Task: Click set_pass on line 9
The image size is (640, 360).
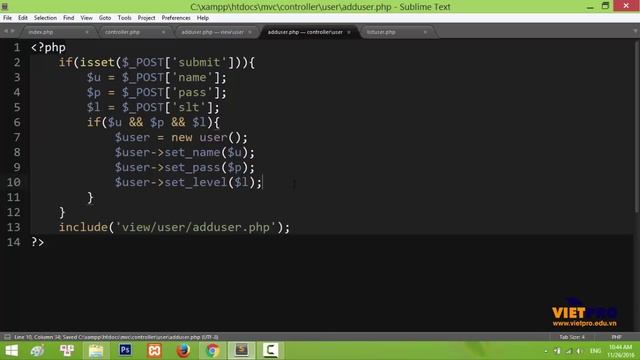Action: point(192,167)
